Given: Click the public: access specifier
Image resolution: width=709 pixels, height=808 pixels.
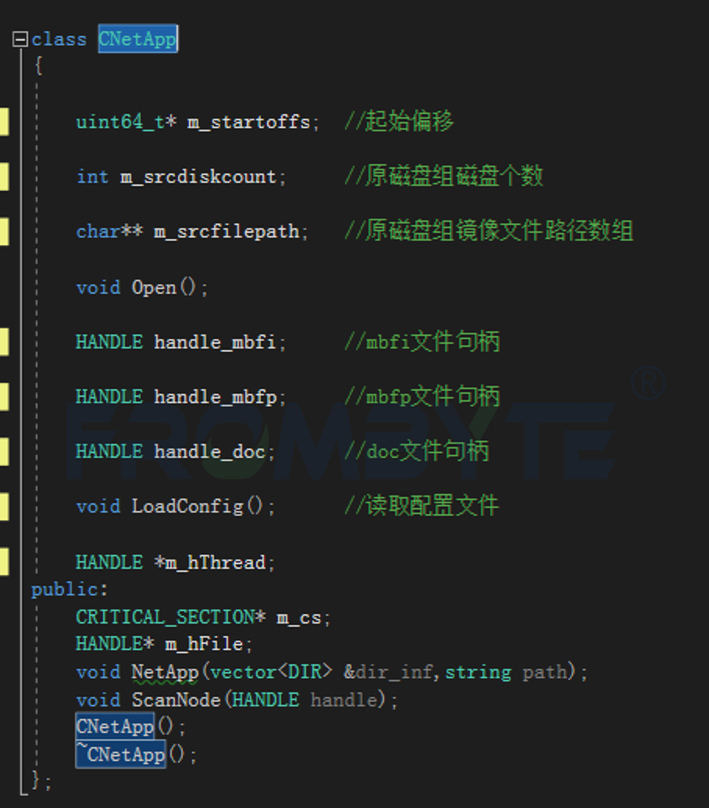Looking at the screenshot, I should click(70, 590).
